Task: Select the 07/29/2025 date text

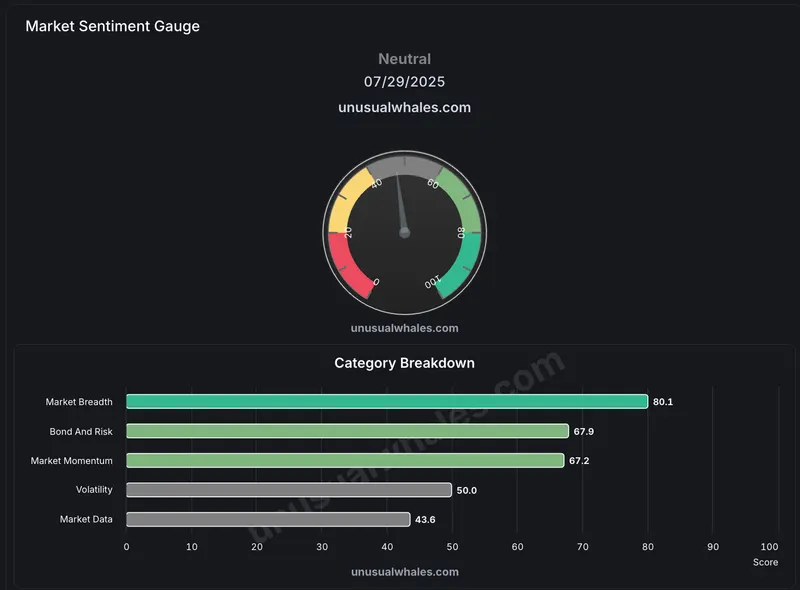Action: (405, 82)
